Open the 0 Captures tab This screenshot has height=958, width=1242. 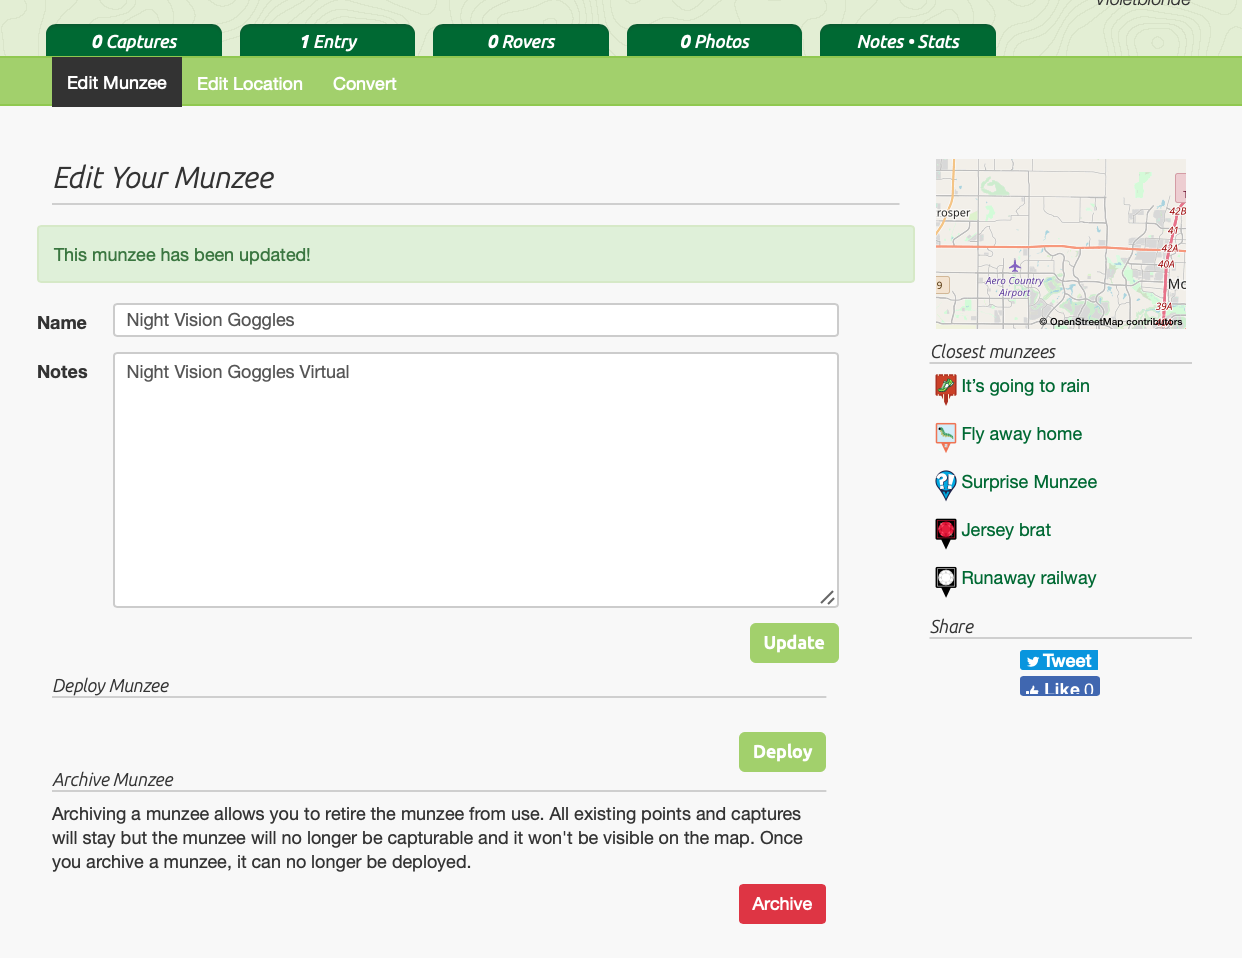[x=134, y=41]
